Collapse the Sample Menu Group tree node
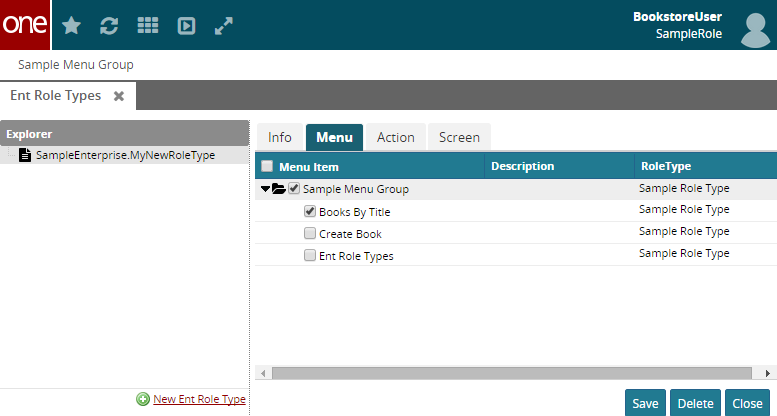777x416 pixels. pos(265,189)
